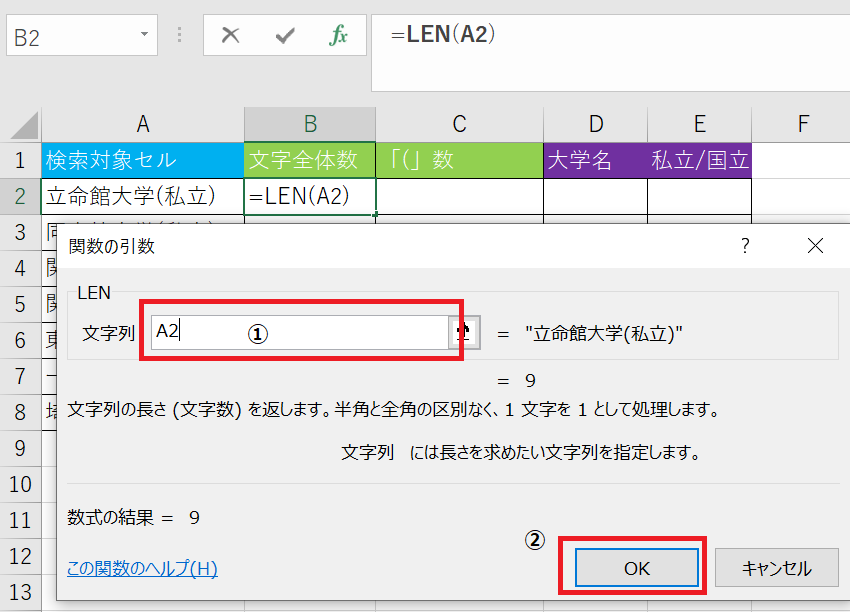Click the 私立/国立 header cell E1
This screenshot has height=612, width=850.
[699, 159]
